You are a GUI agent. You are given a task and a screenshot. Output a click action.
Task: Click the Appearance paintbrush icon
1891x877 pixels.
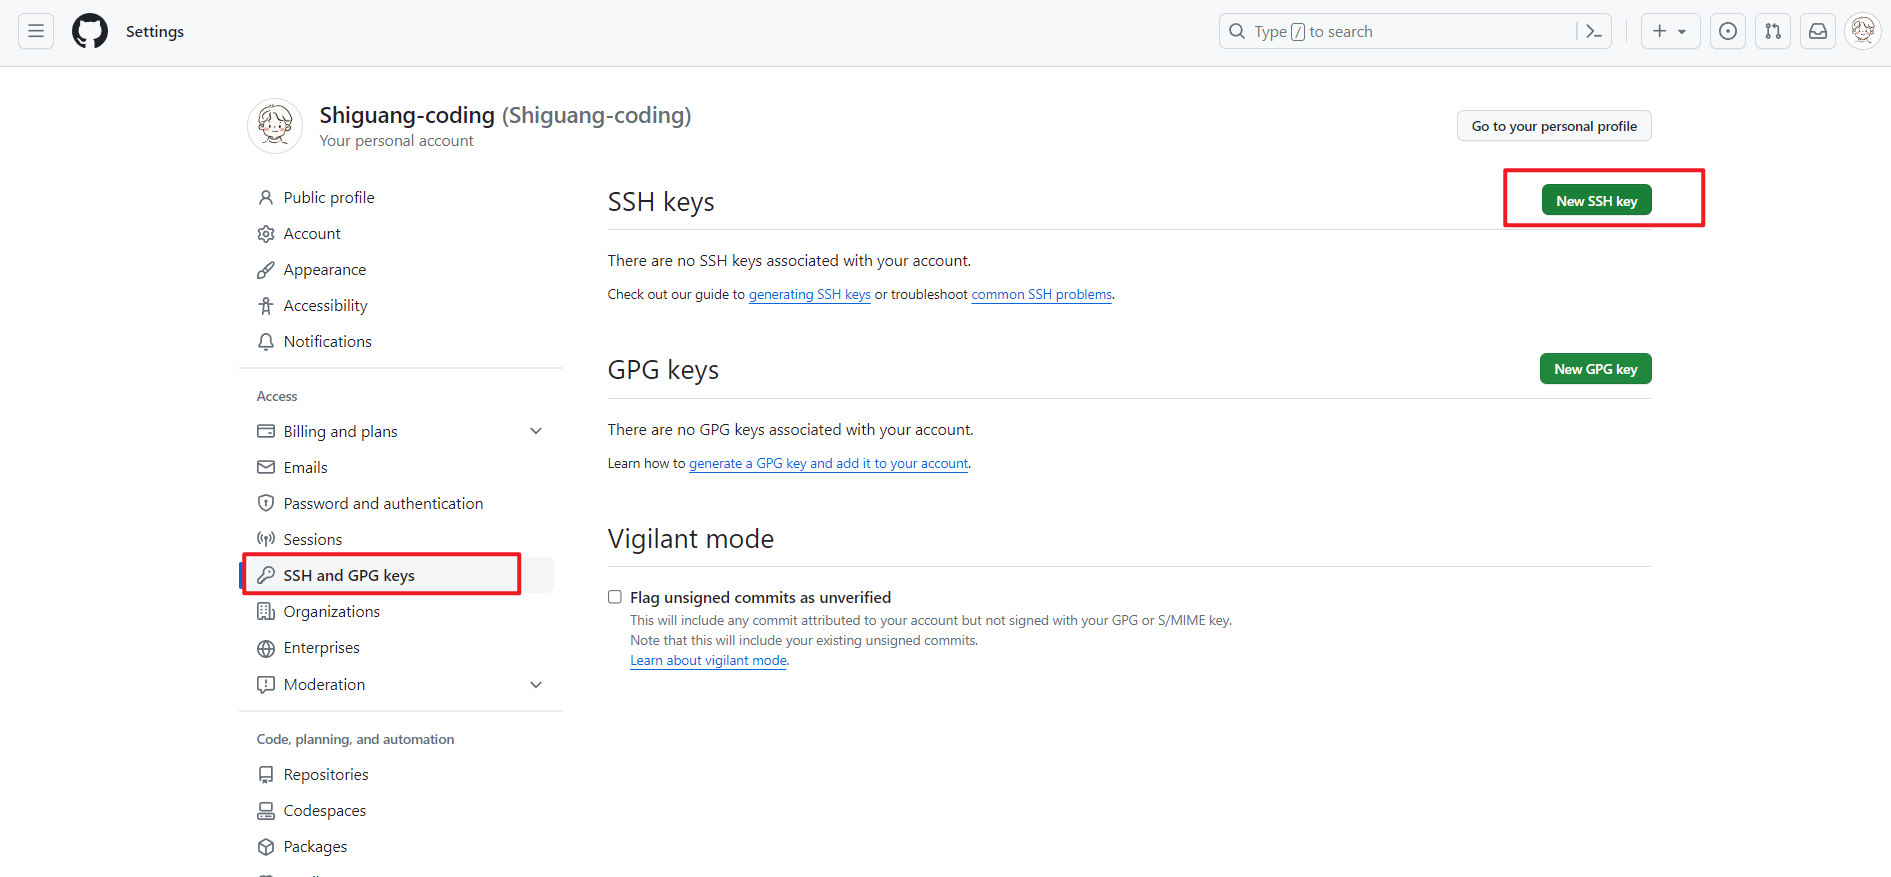(266, 270)
